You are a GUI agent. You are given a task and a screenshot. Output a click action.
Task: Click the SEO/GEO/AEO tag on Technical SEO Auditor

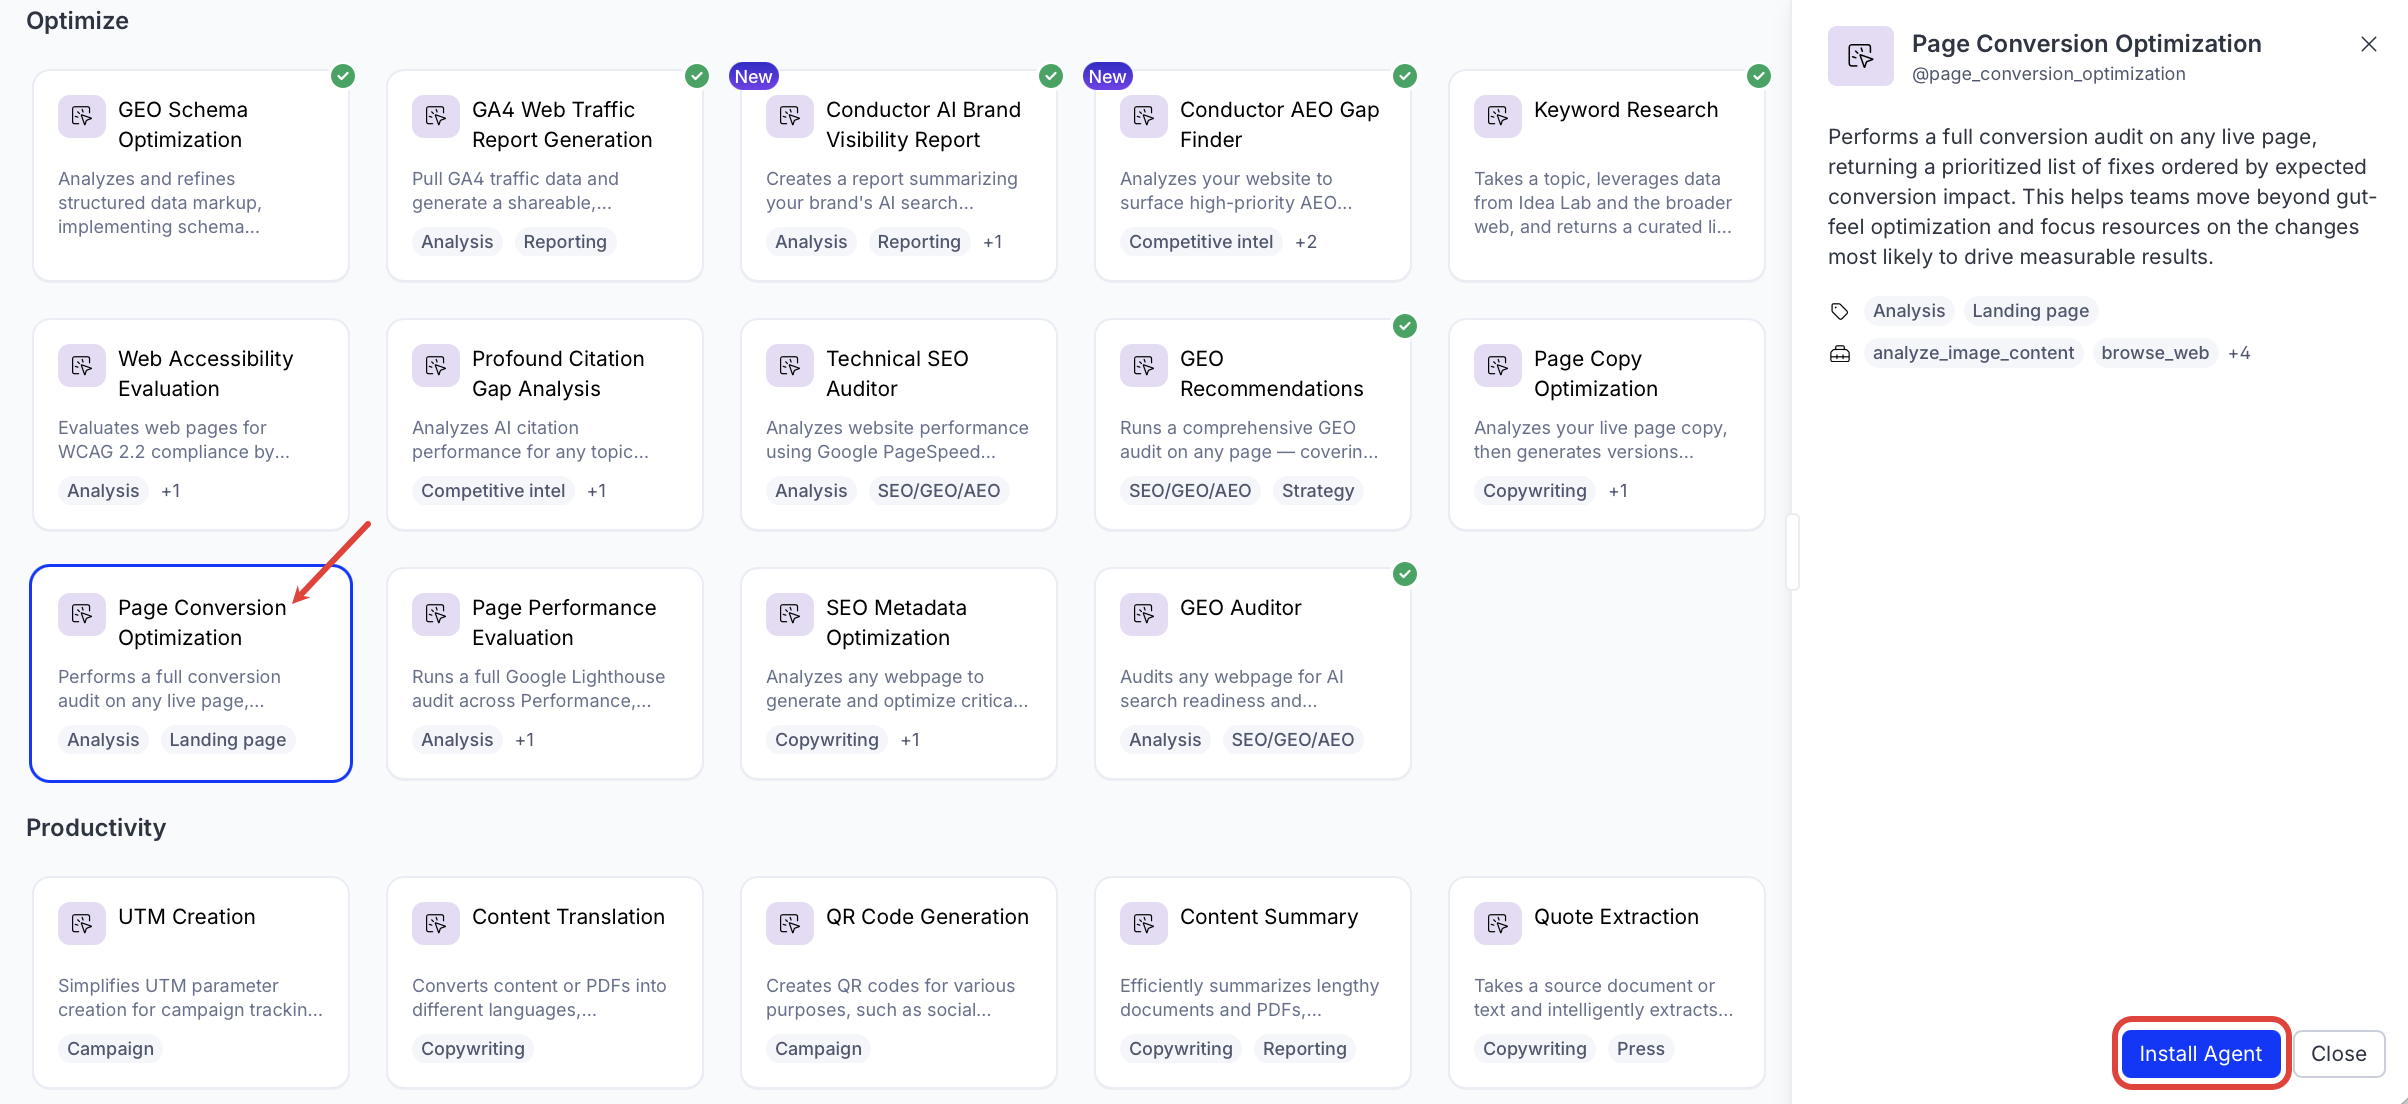939,491
